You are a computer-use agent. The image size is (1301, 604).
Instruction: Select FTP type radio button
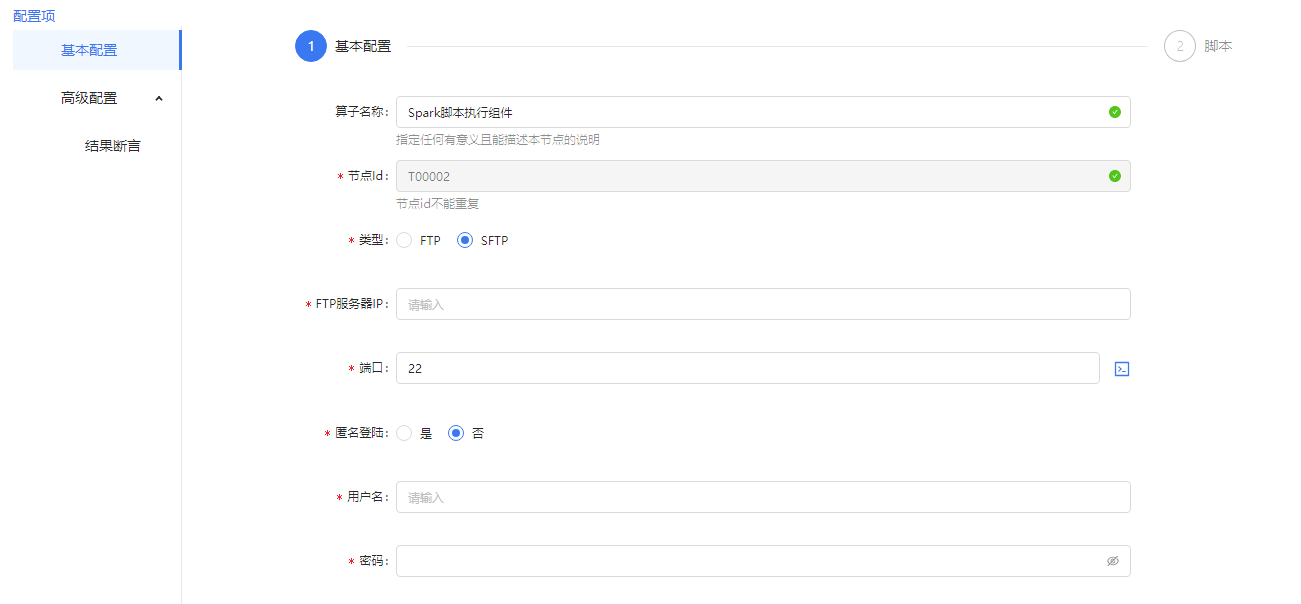[405, 240]
